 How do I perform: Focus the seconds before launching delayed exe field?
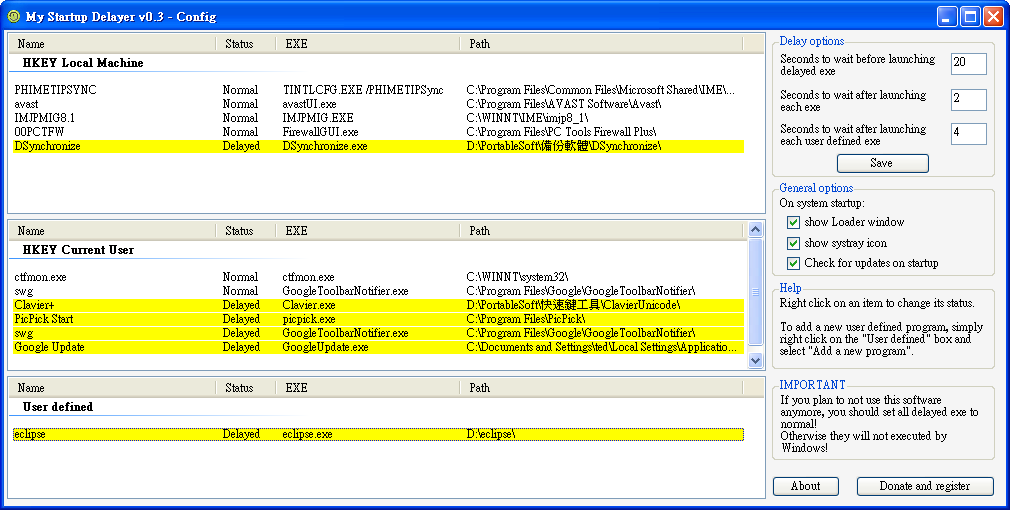pos(969,64)
